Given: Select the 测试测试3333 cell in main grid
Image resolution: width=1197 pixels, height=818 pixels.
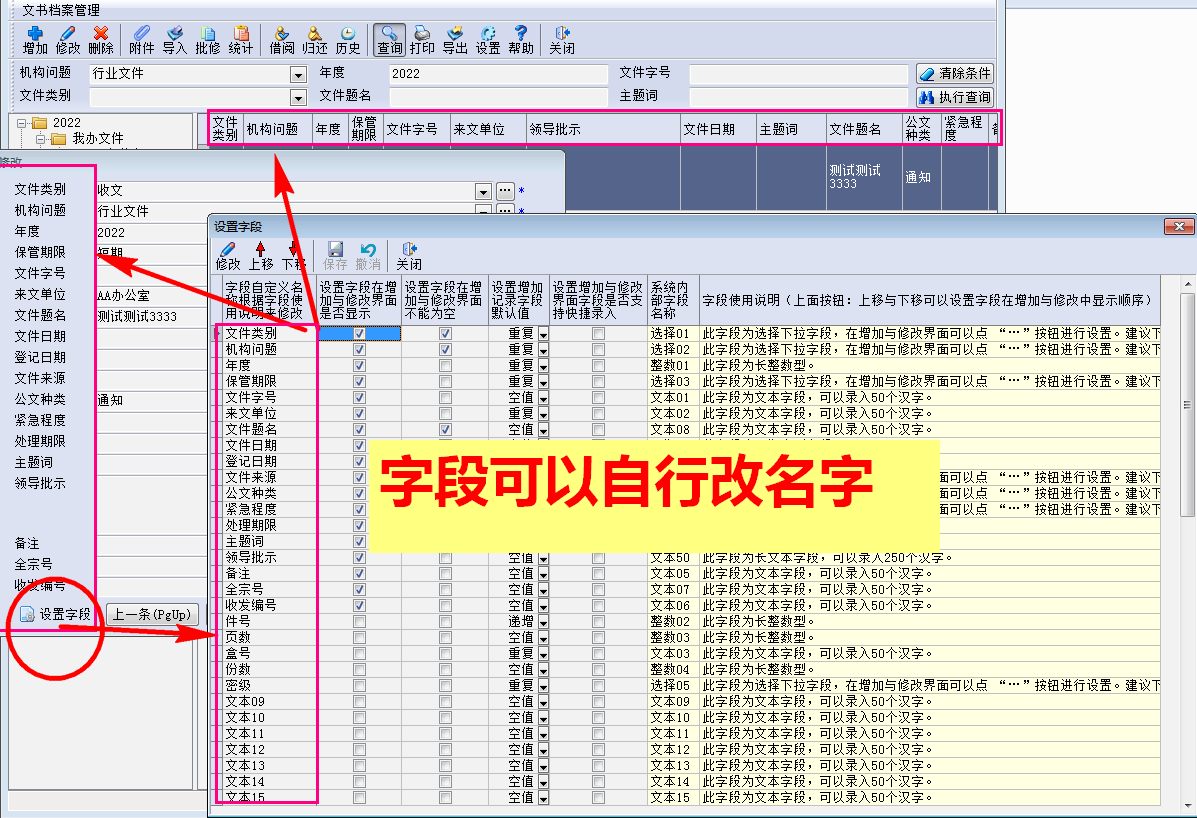Looking at the screenshot, I should point(864,177).
